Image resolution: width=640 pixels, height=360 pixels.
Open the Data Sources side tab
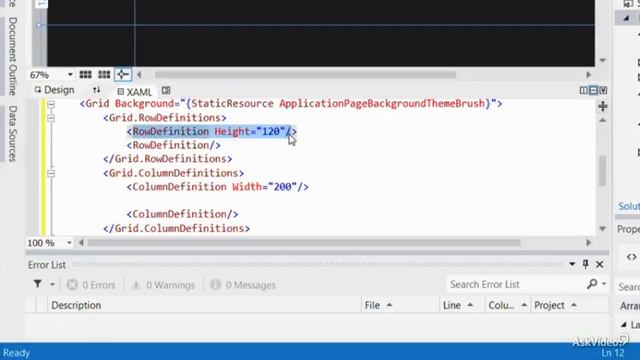pos(13,134)
